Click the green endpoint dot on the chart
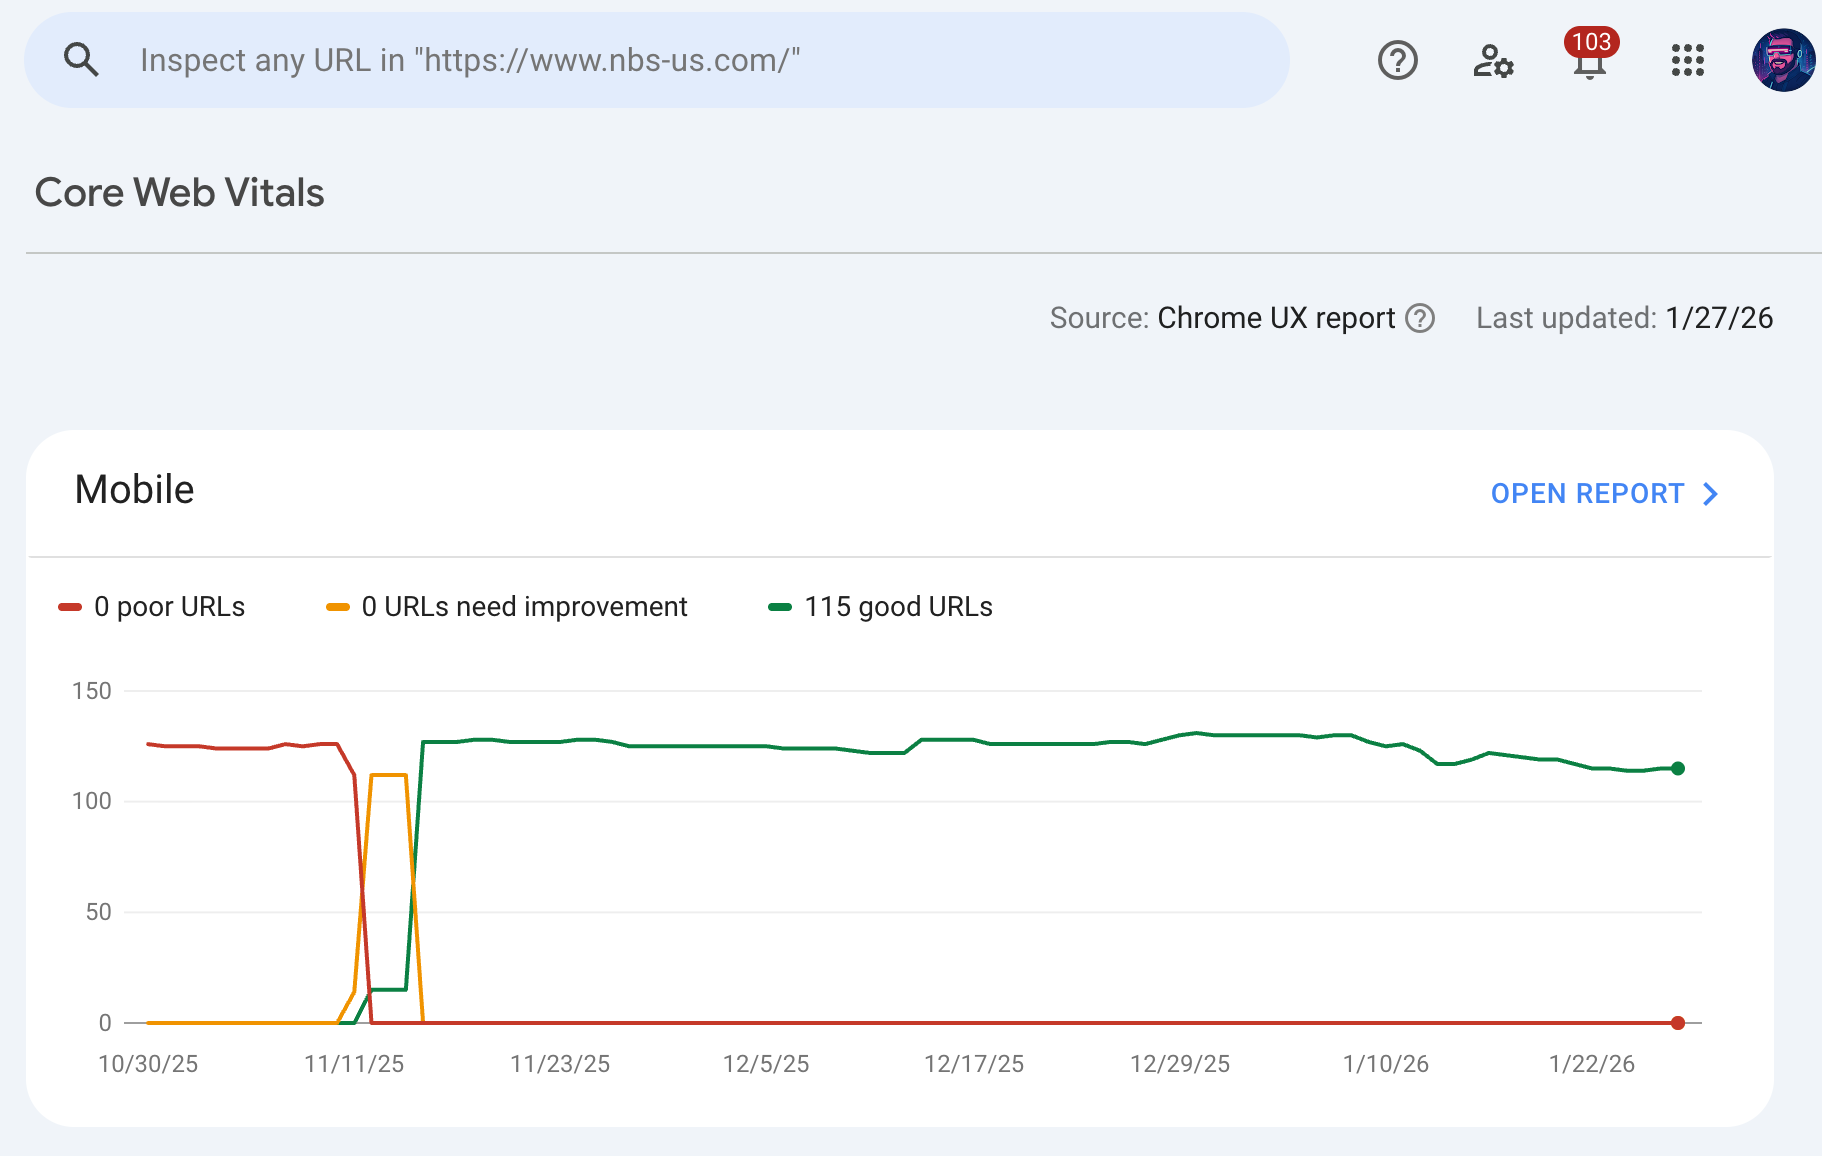Image resolution: width=1822 pixels, height=1156 pixels. pyautogui.click(x=1677, y=768)
